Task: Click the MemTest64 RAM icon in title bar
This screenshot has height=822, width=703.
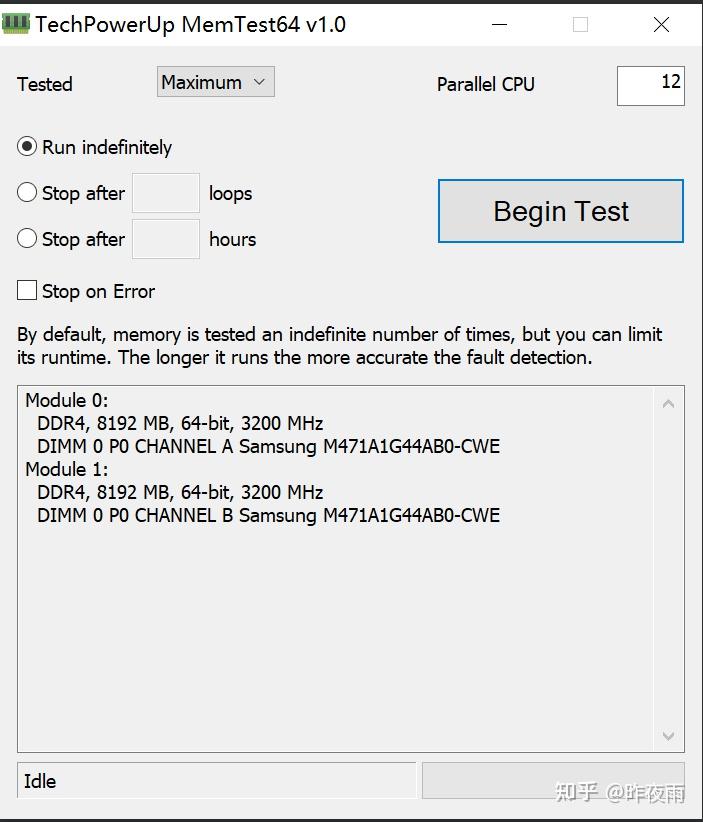Action: [16, 24]
